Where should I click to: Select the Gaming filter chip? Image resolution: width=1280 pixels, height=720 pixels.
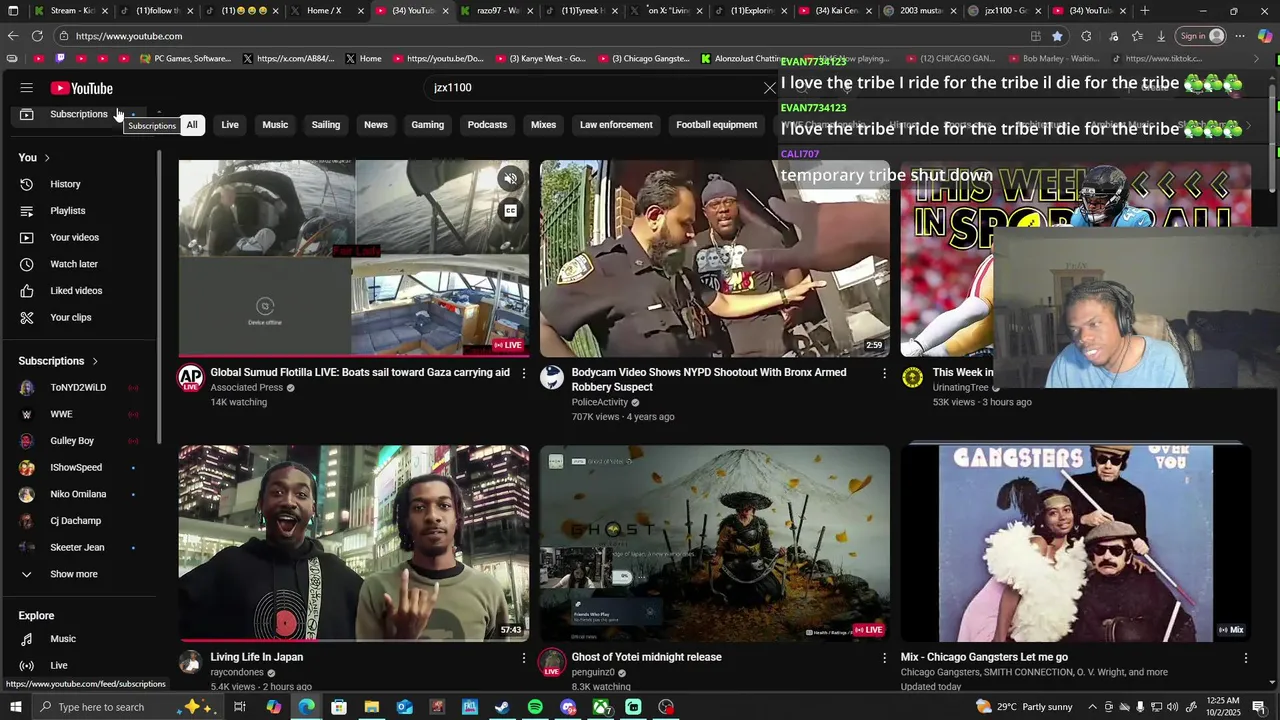(427, 125)
